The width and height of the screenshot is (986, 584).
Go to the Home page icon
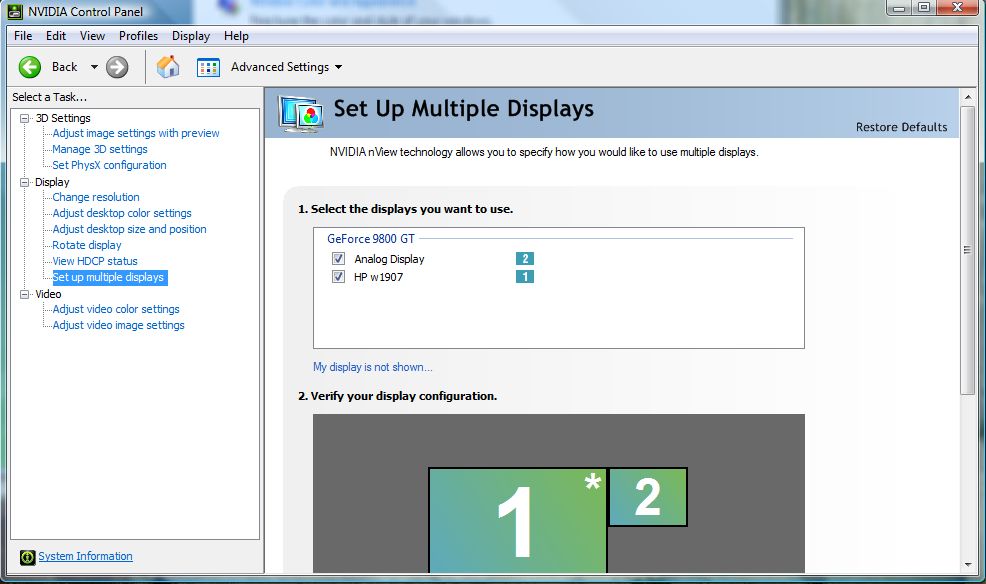click(x=168, y=67)
